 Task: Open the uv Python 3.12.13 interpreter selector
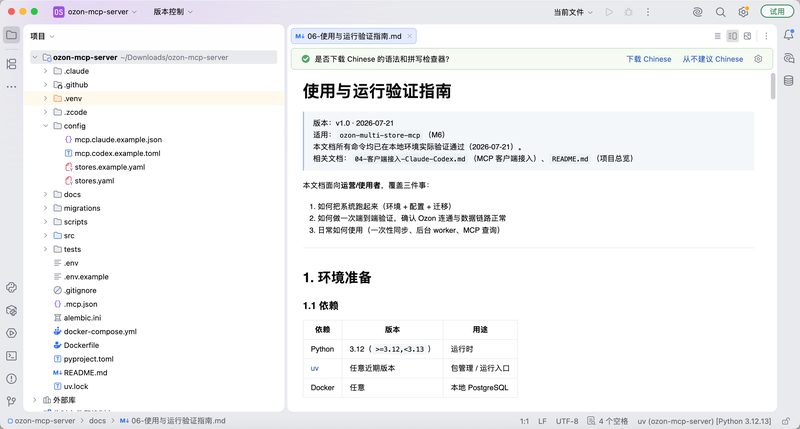pos(704,421)
